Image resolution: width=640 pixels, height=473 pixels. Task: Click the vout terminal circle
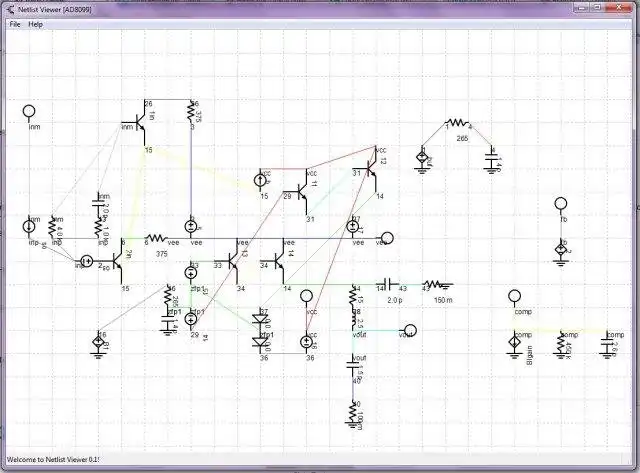point(410,330)
